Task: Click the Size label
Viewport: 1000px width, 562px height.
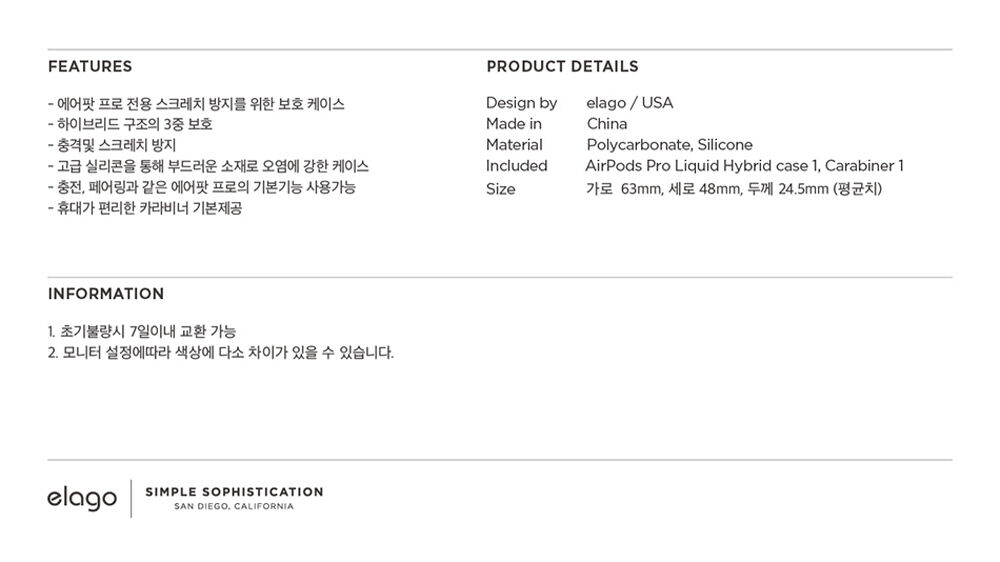Action: [501, 189]
